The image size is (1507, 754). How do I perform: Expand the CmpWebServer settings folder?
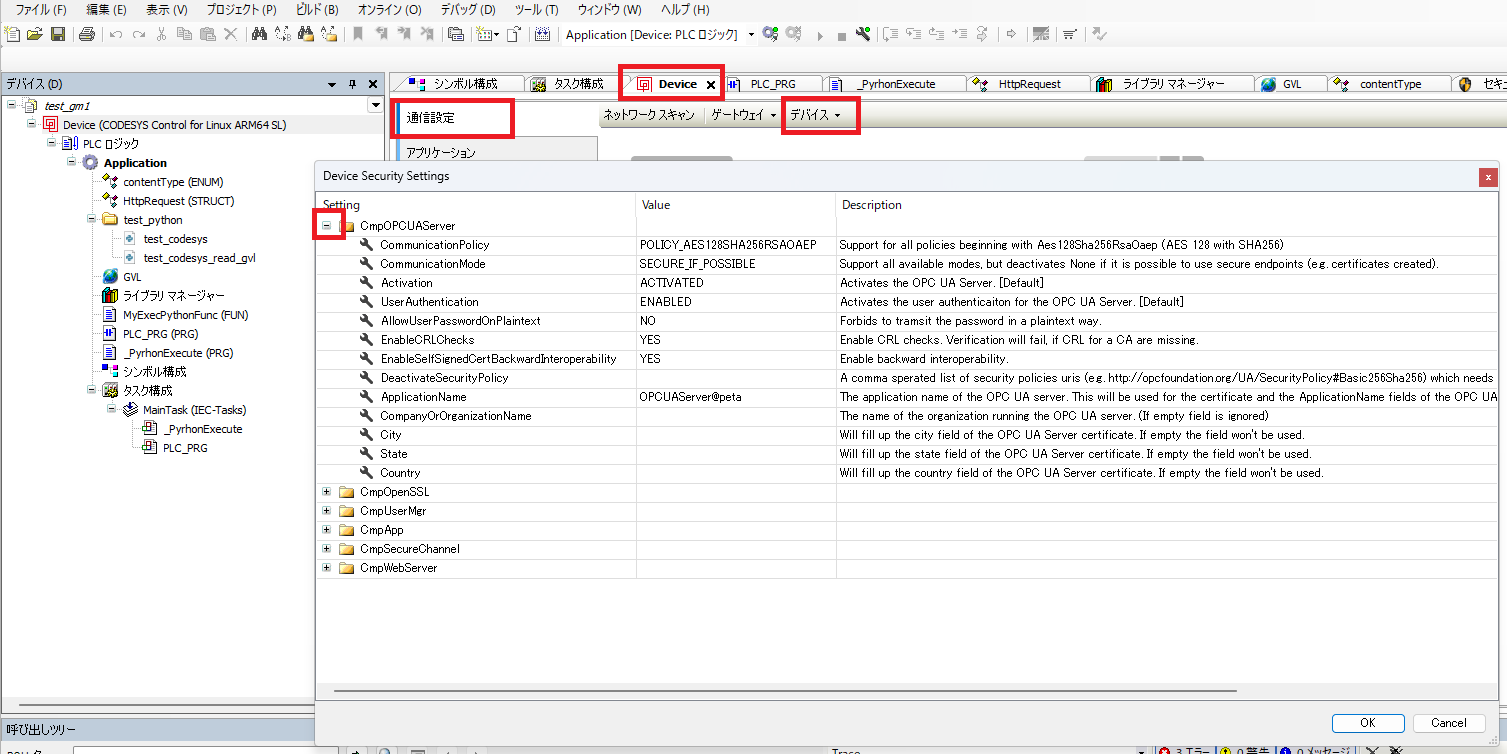[327, 568]
